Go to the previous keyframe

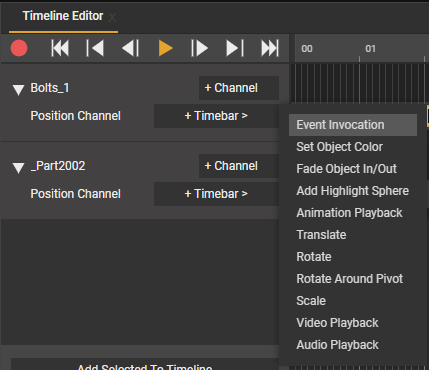click(95, 48)
